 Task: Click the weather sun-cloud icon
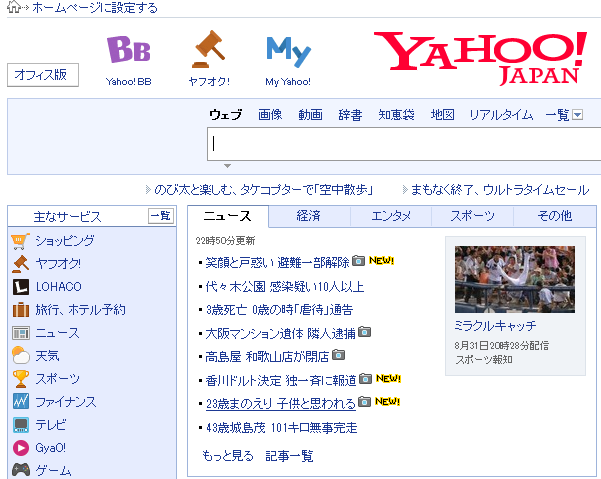[x=21, y=355]
